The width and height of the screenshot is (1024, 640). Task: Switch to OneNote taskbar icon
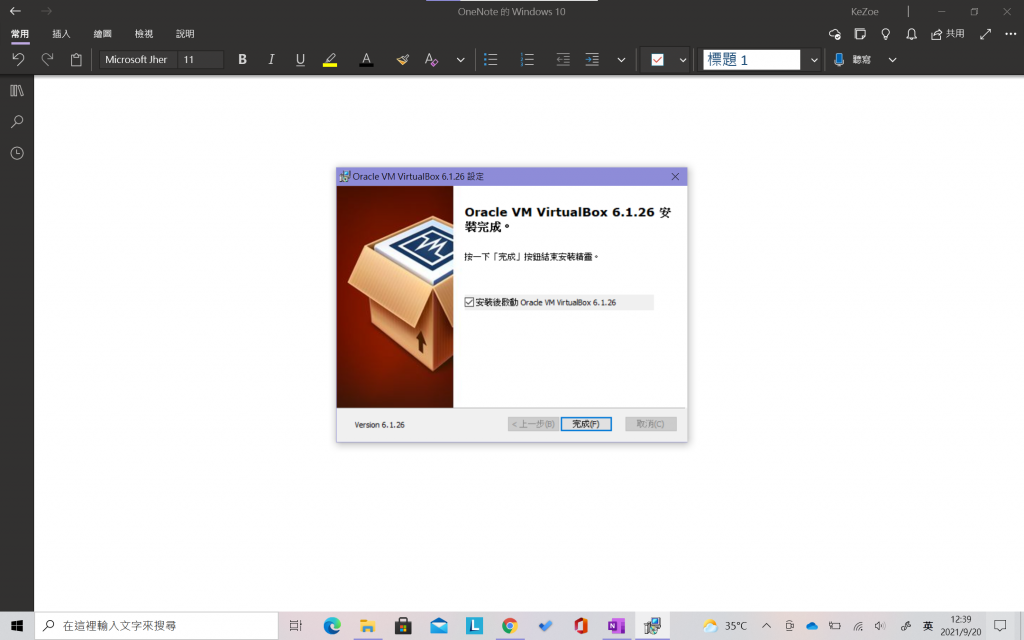(616, 626)
